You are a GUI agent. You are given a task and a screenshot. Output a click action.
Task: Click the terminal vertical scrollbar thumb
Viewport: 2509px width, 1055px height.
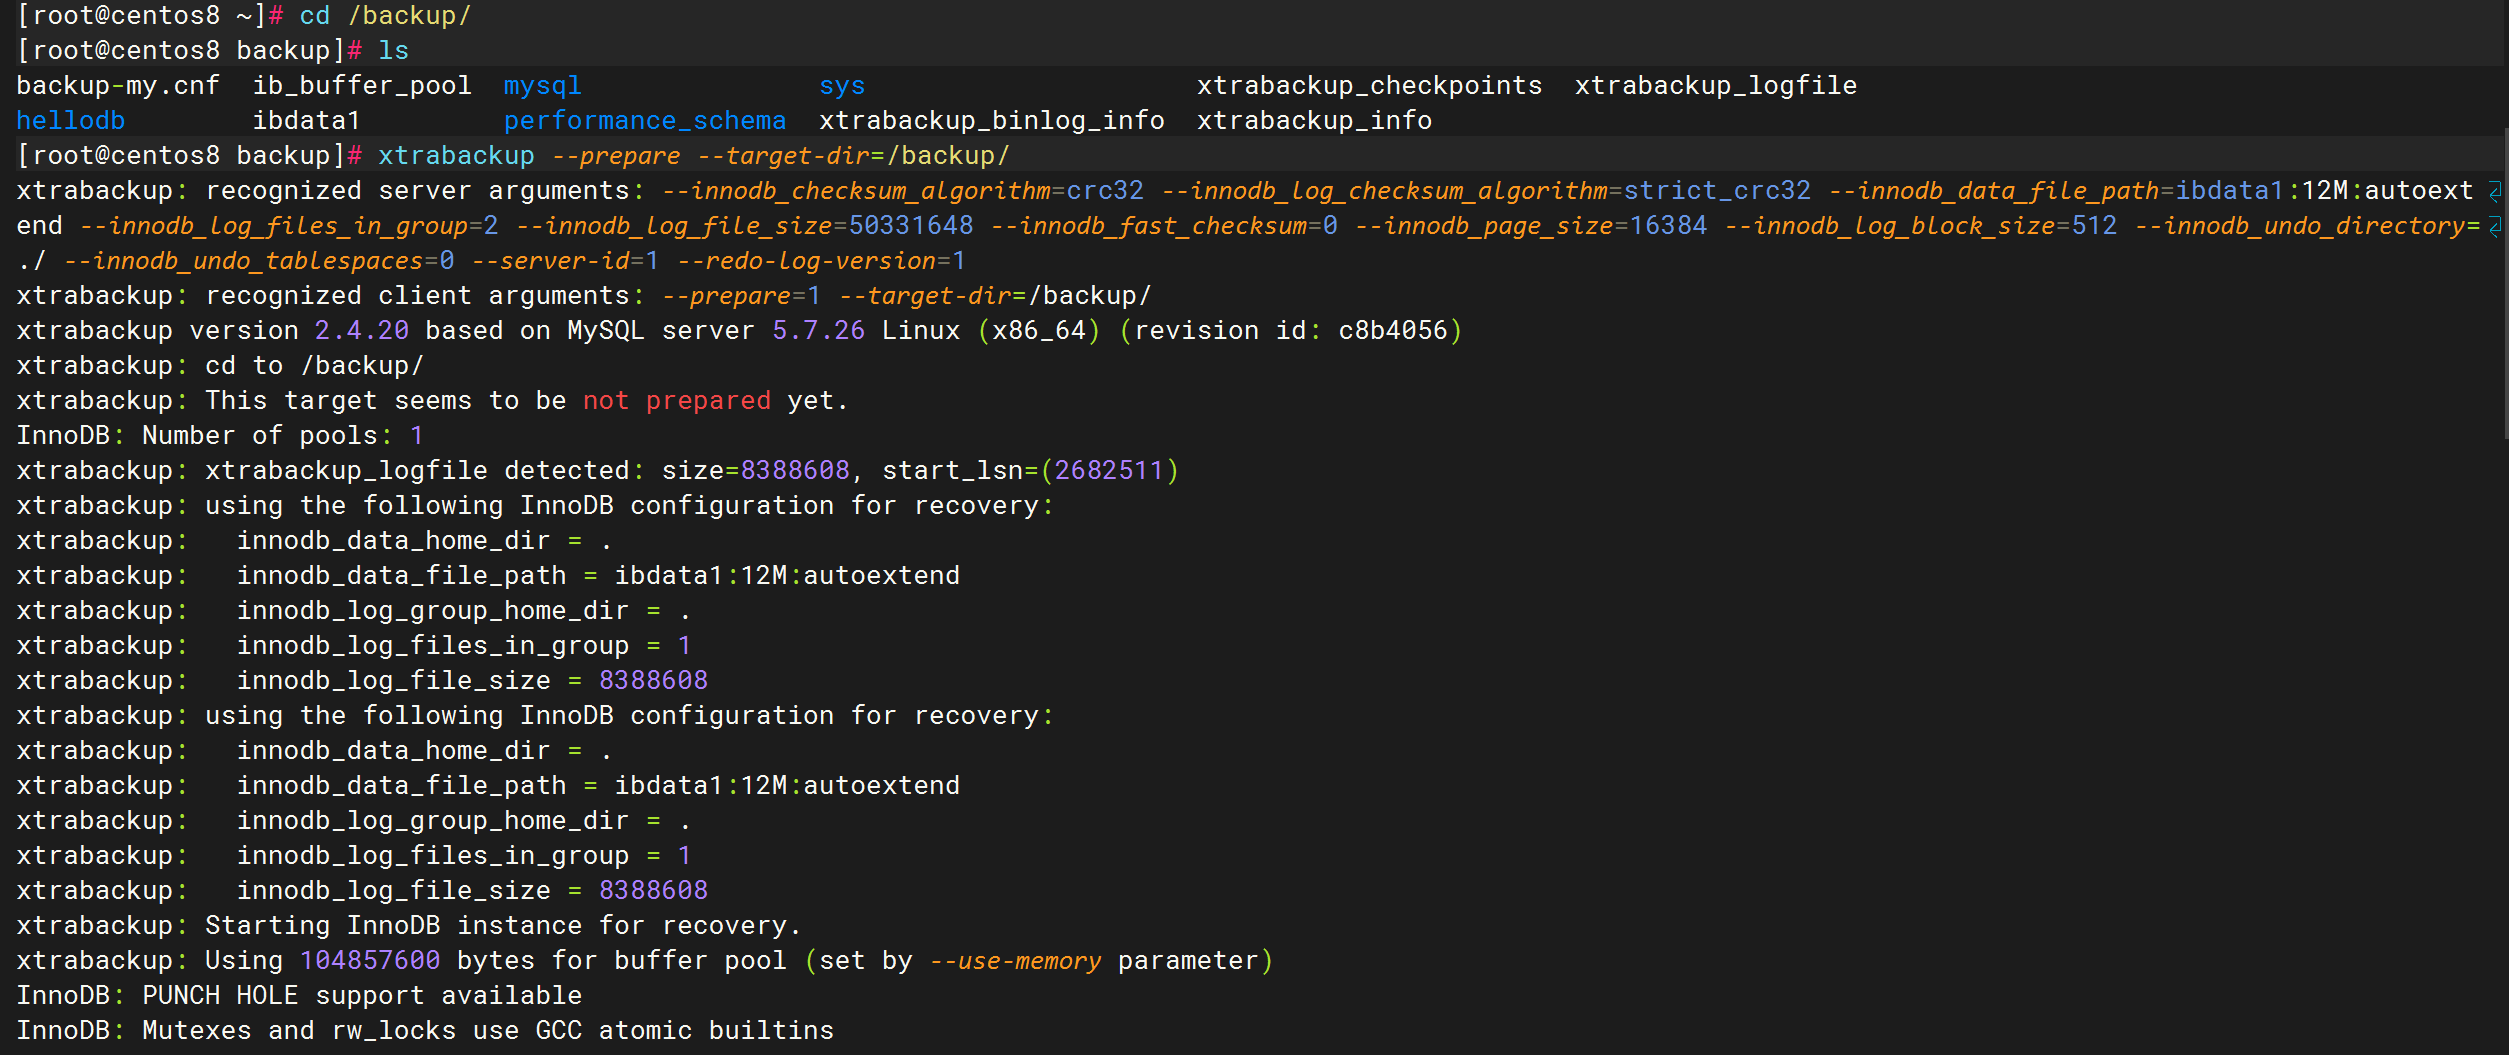coord(2504,282)
